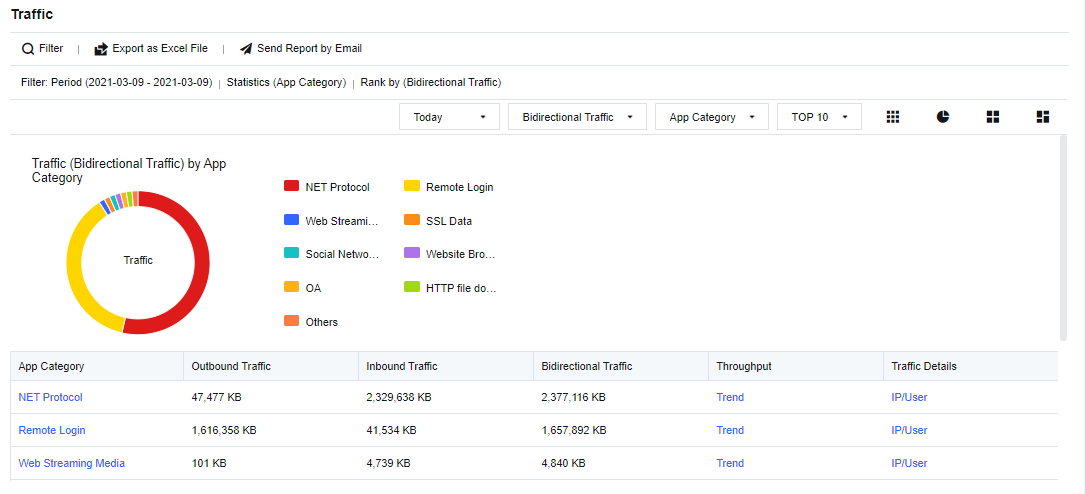Switch to the 3x3 grid view icon
Screen dimensions: 1085x494
pos(893,117)
